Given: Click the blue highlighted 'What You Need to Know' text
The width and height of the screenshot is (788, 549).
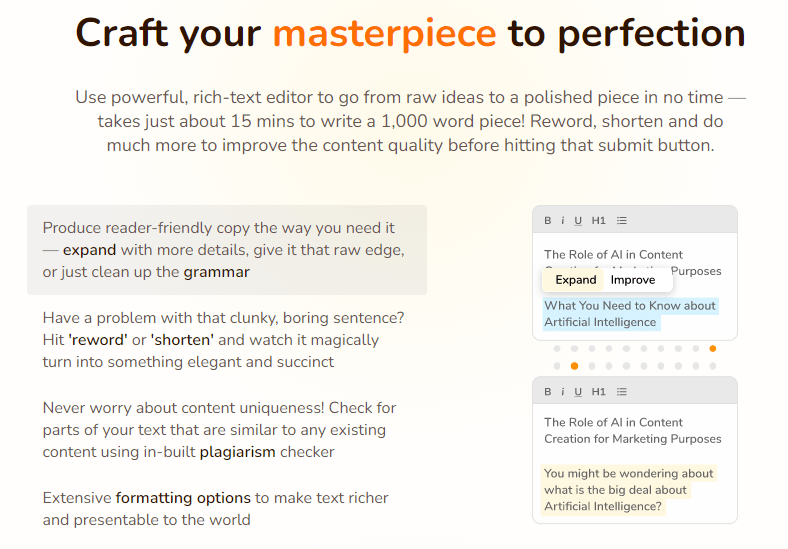Looking at the screenshot, I should click(x=630, y=314).
